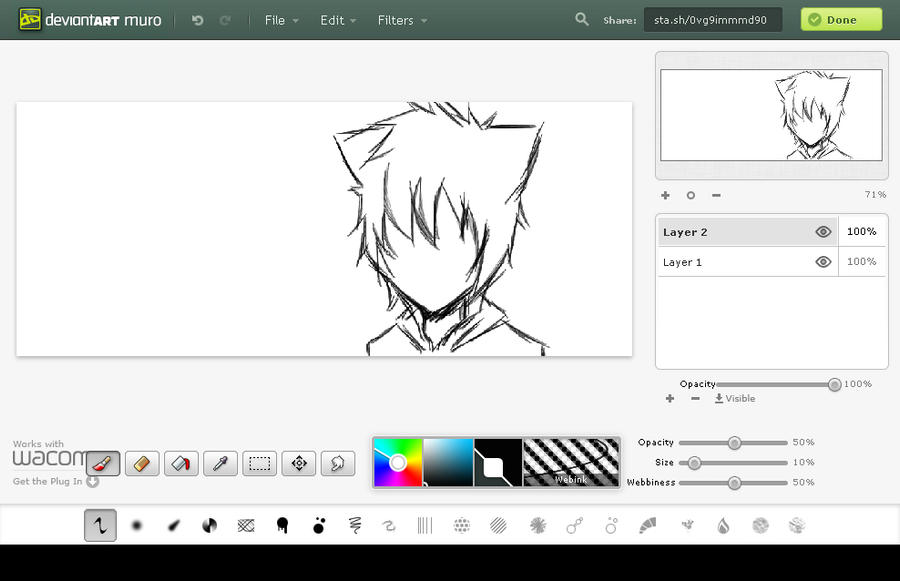
Task: Select the flood fill bucket tool
Action: click(x=181, y=463)
